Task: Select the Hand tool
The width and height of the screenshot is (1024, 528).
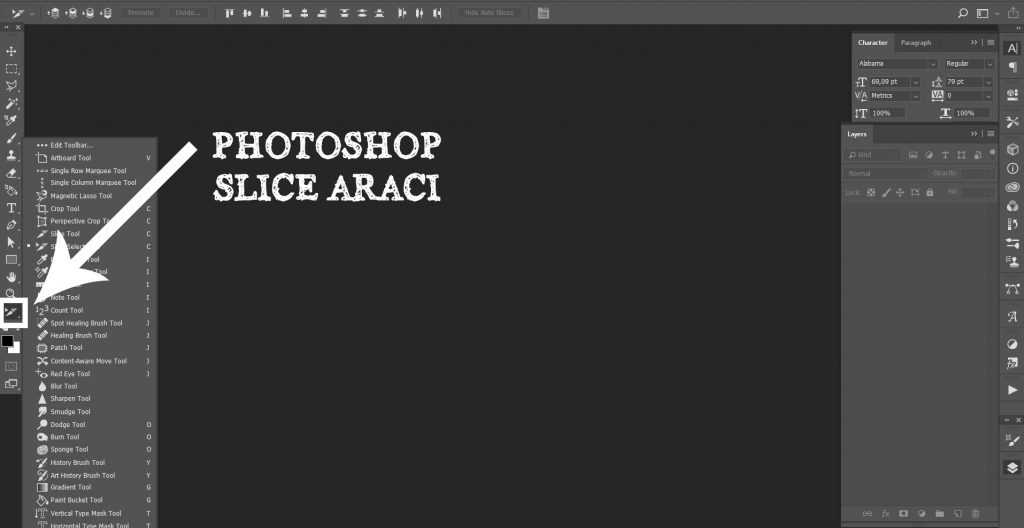Action: (11, 277)
